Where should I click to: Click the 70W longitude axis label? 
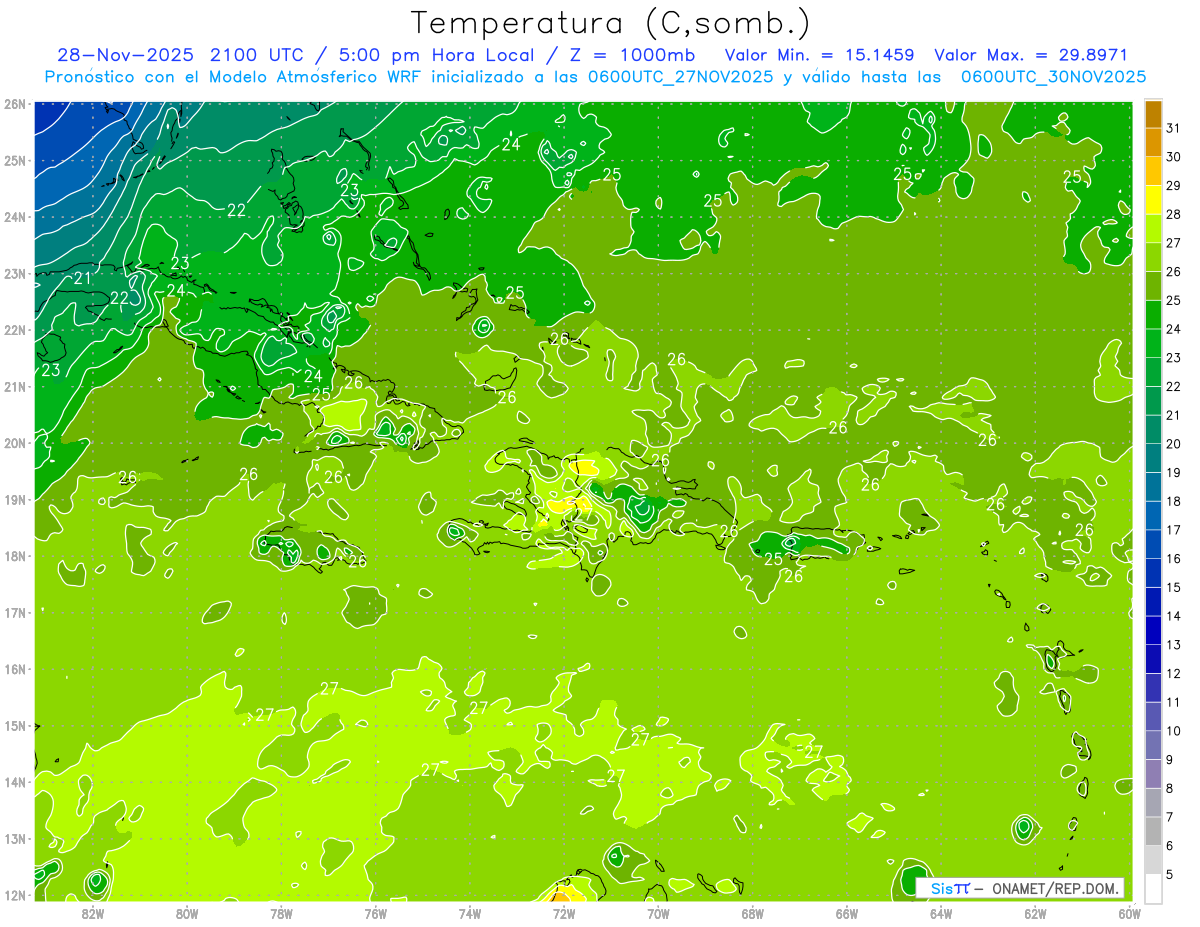(x=658, y=914)
